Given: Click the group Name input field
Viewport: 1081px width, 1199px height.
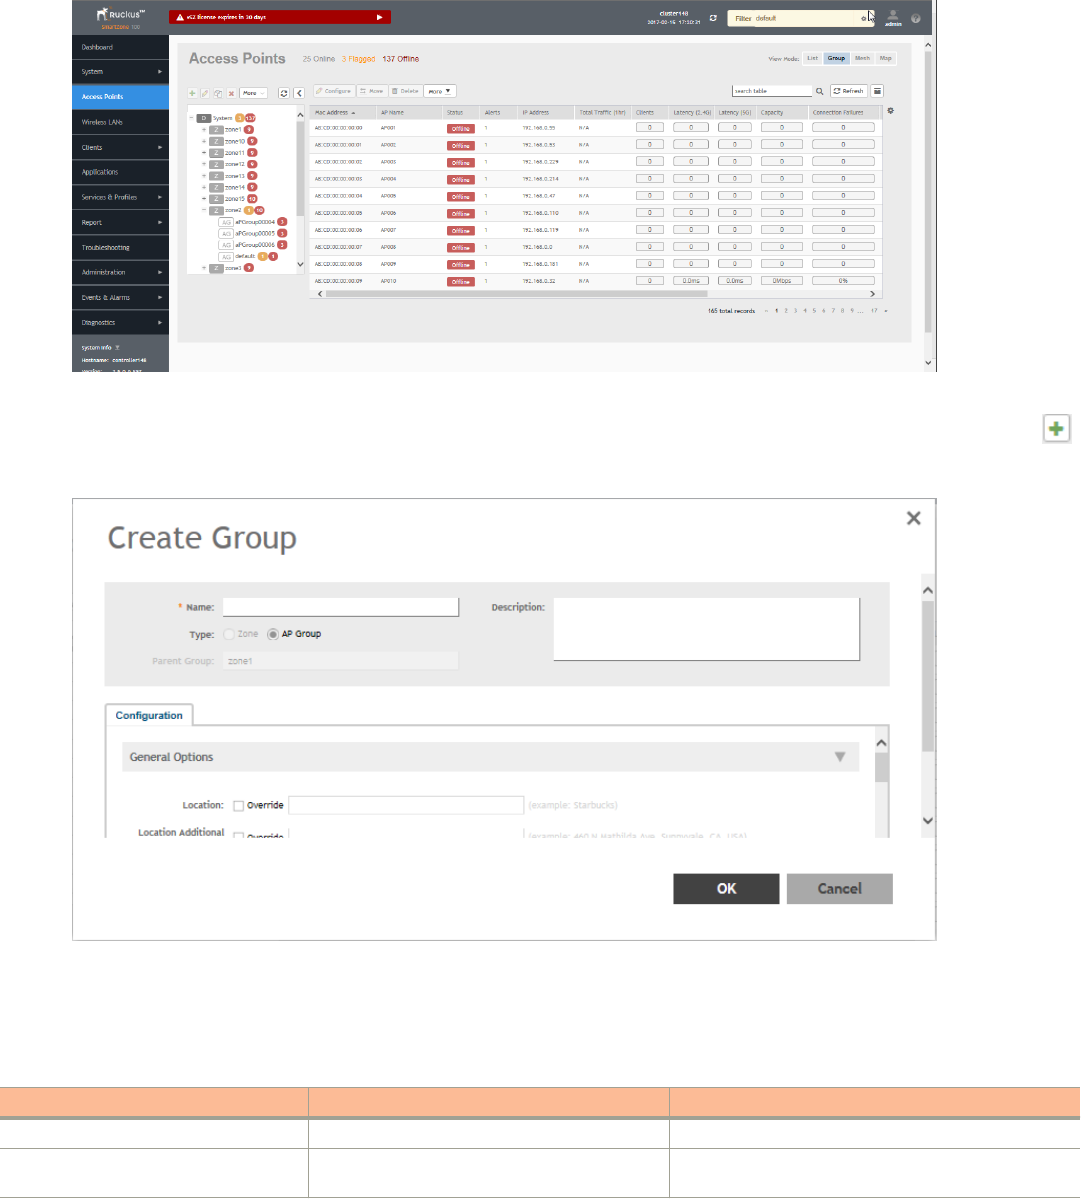Looking at the screenshot, I should point(341,607).
